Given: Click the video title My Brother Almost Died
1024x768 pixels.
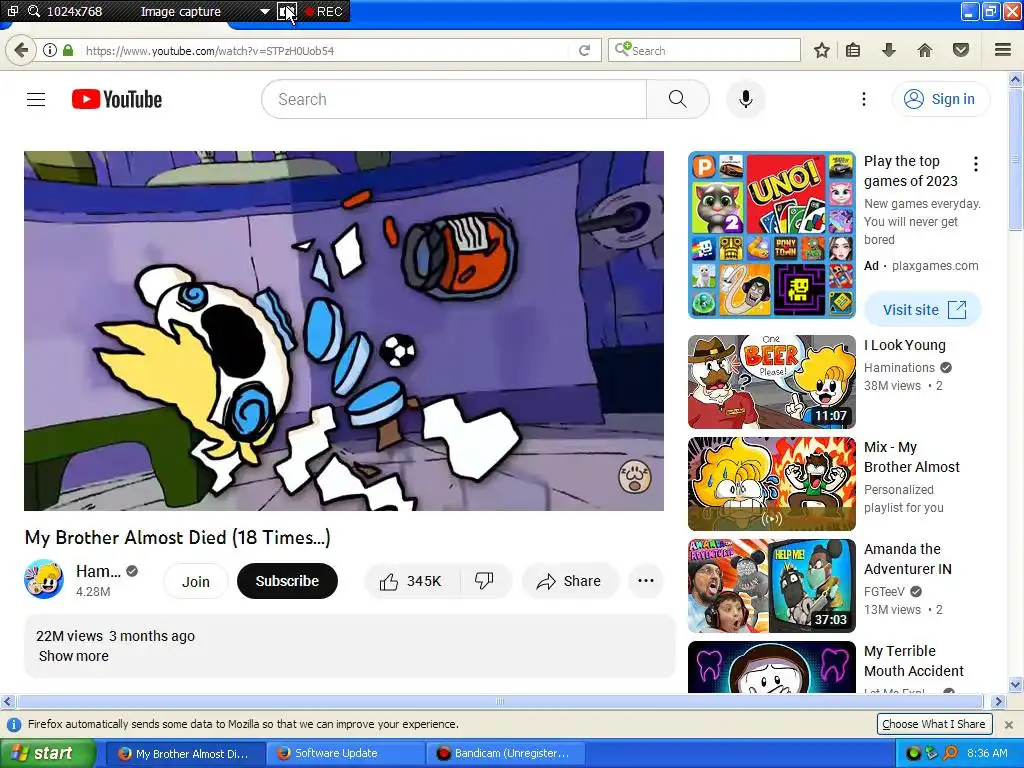Looking at the screenshot, I should pos(178,537).
